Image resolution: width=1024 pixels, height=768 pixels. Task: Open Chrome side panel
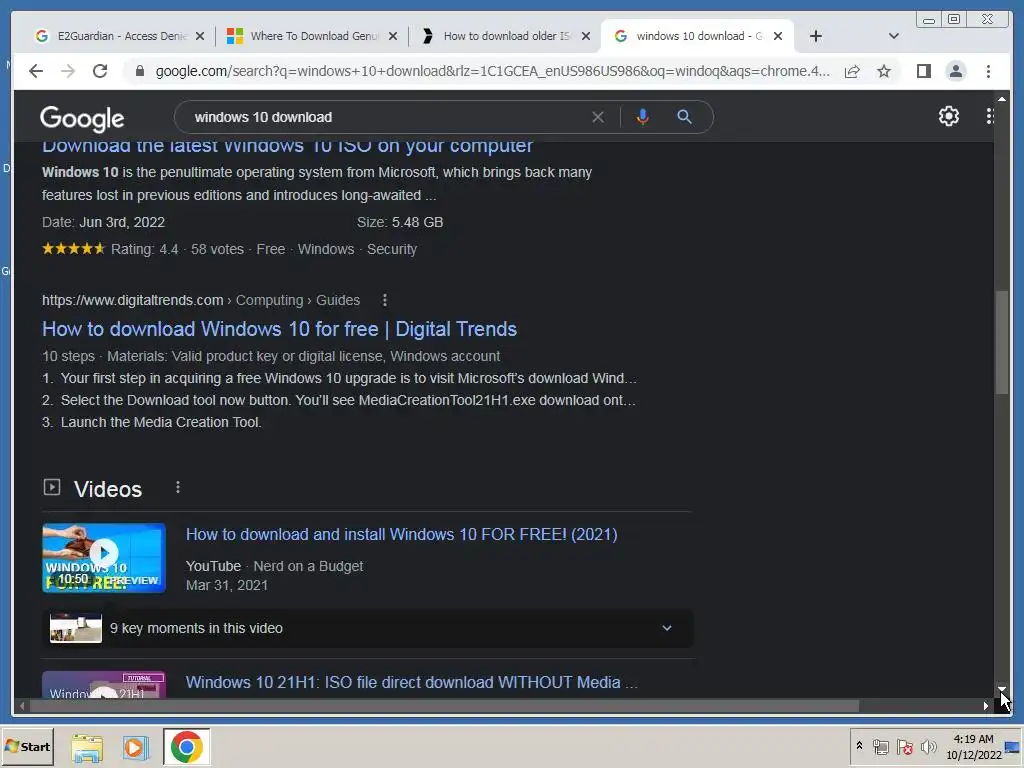tap(923, 71)
